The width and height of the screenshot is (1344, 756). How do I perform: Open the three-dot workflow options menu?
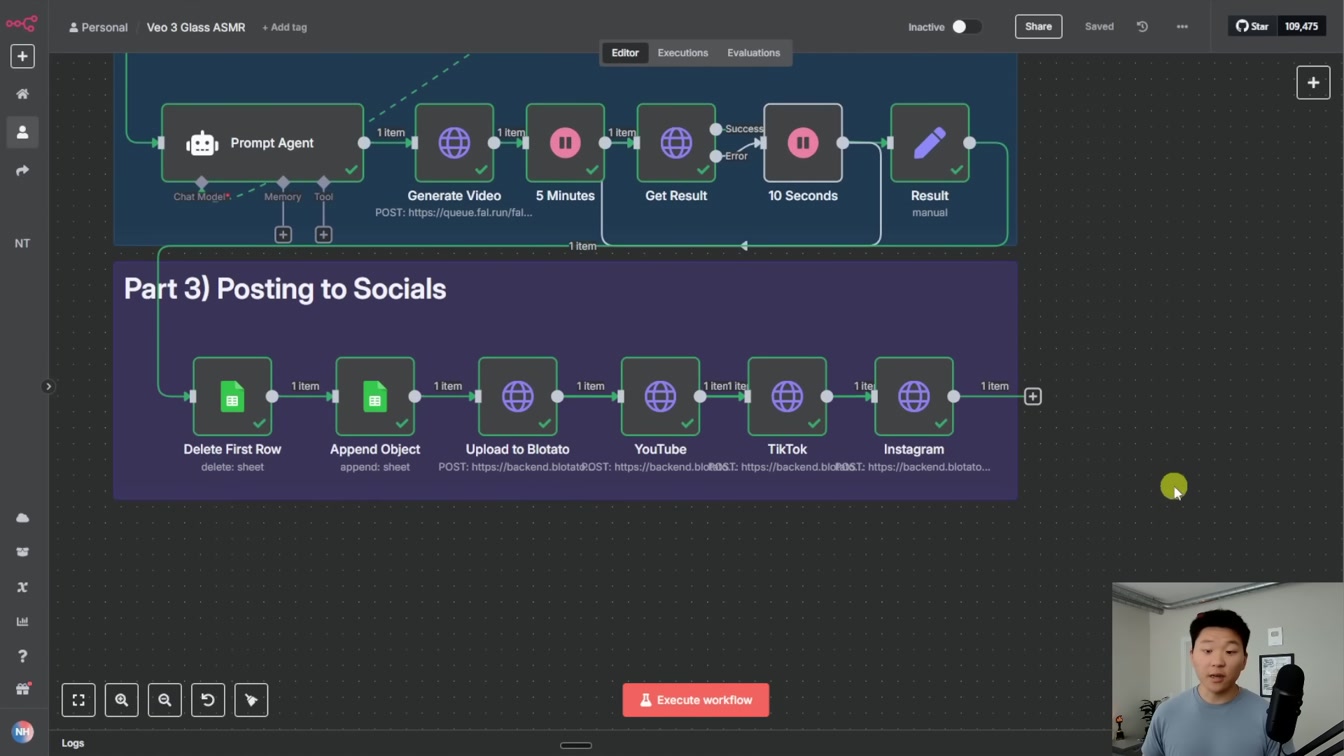[x=1182, y=27]
